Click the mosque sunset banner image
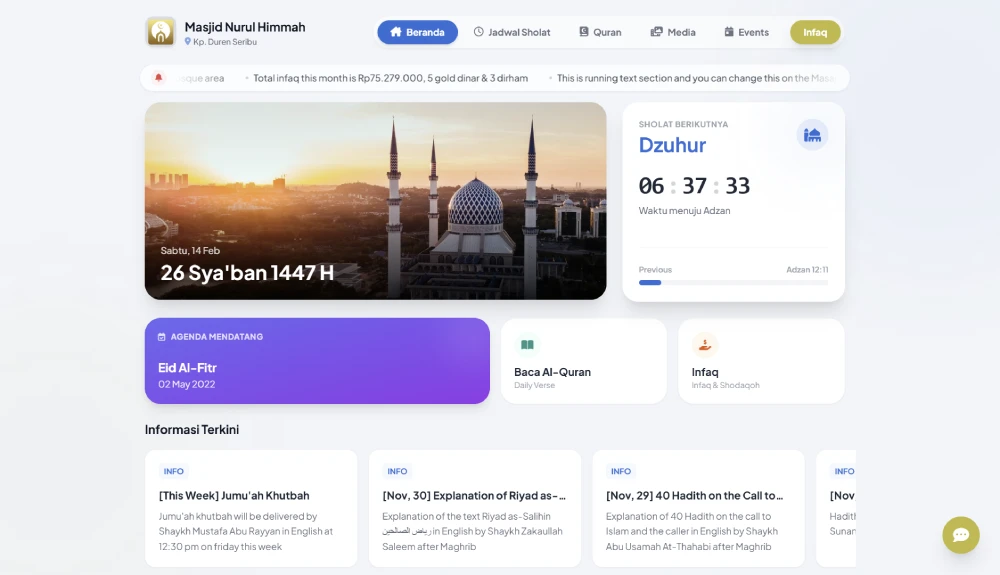The height and width of the screenshot is (575, 1000). 376,201
